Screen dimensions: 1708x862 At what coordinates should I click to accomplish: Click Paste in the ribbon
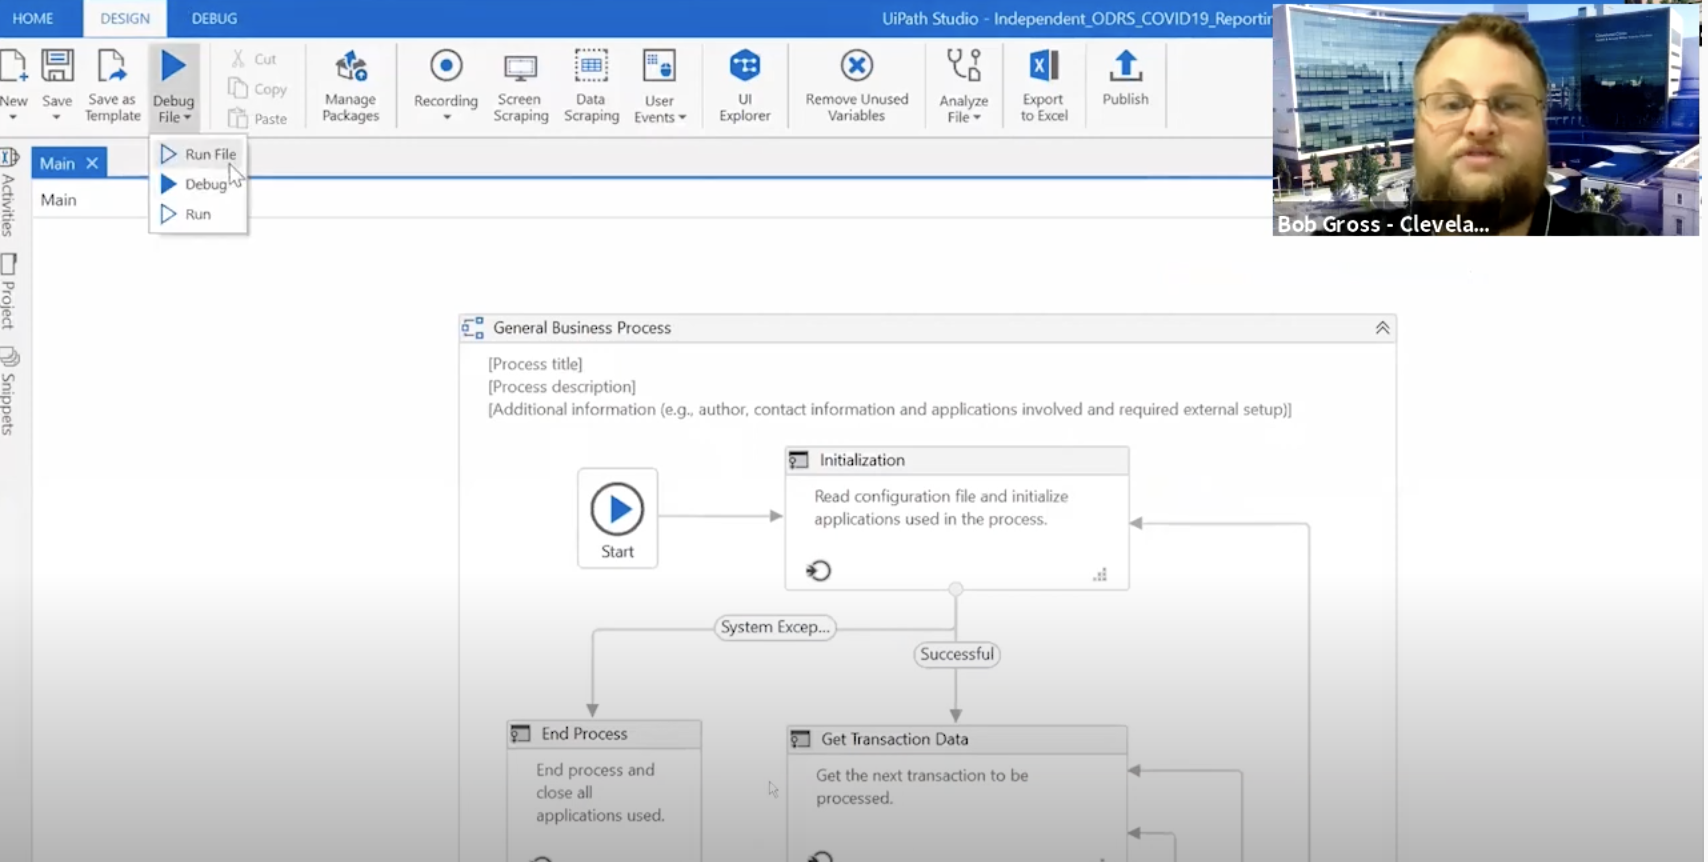pyautogui.click(x=258, y=118)
